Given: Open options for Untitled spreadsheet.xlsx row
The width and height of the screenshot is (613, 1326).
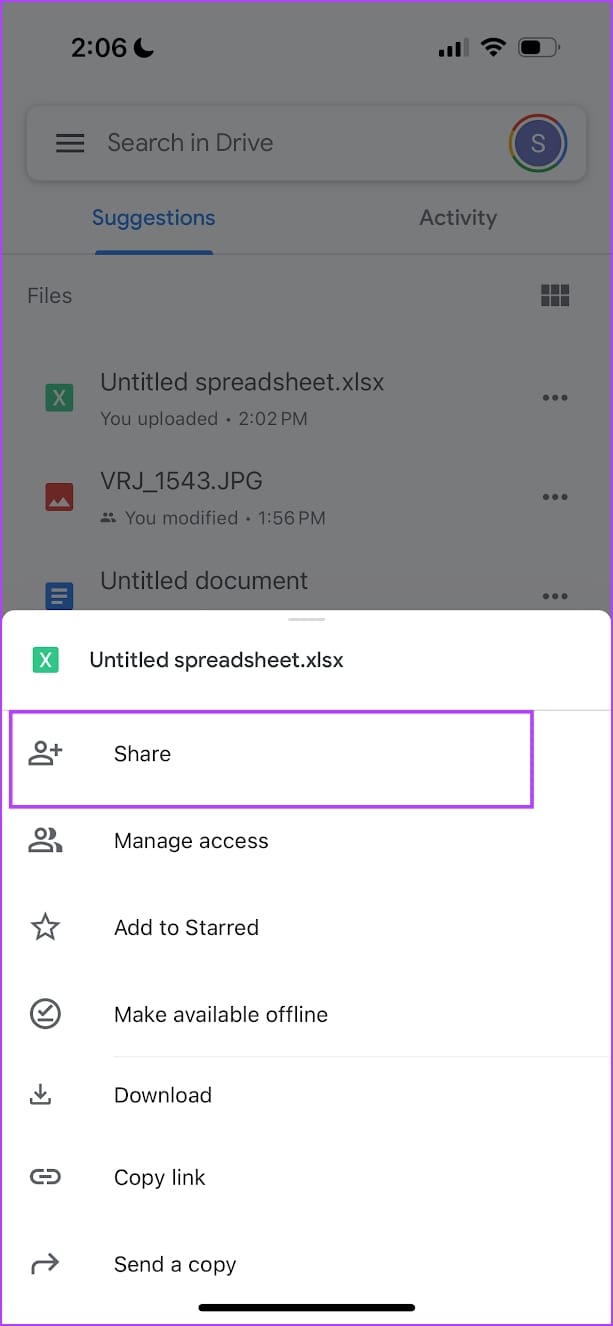Looking at the screenshot, I should click(555, 398).
